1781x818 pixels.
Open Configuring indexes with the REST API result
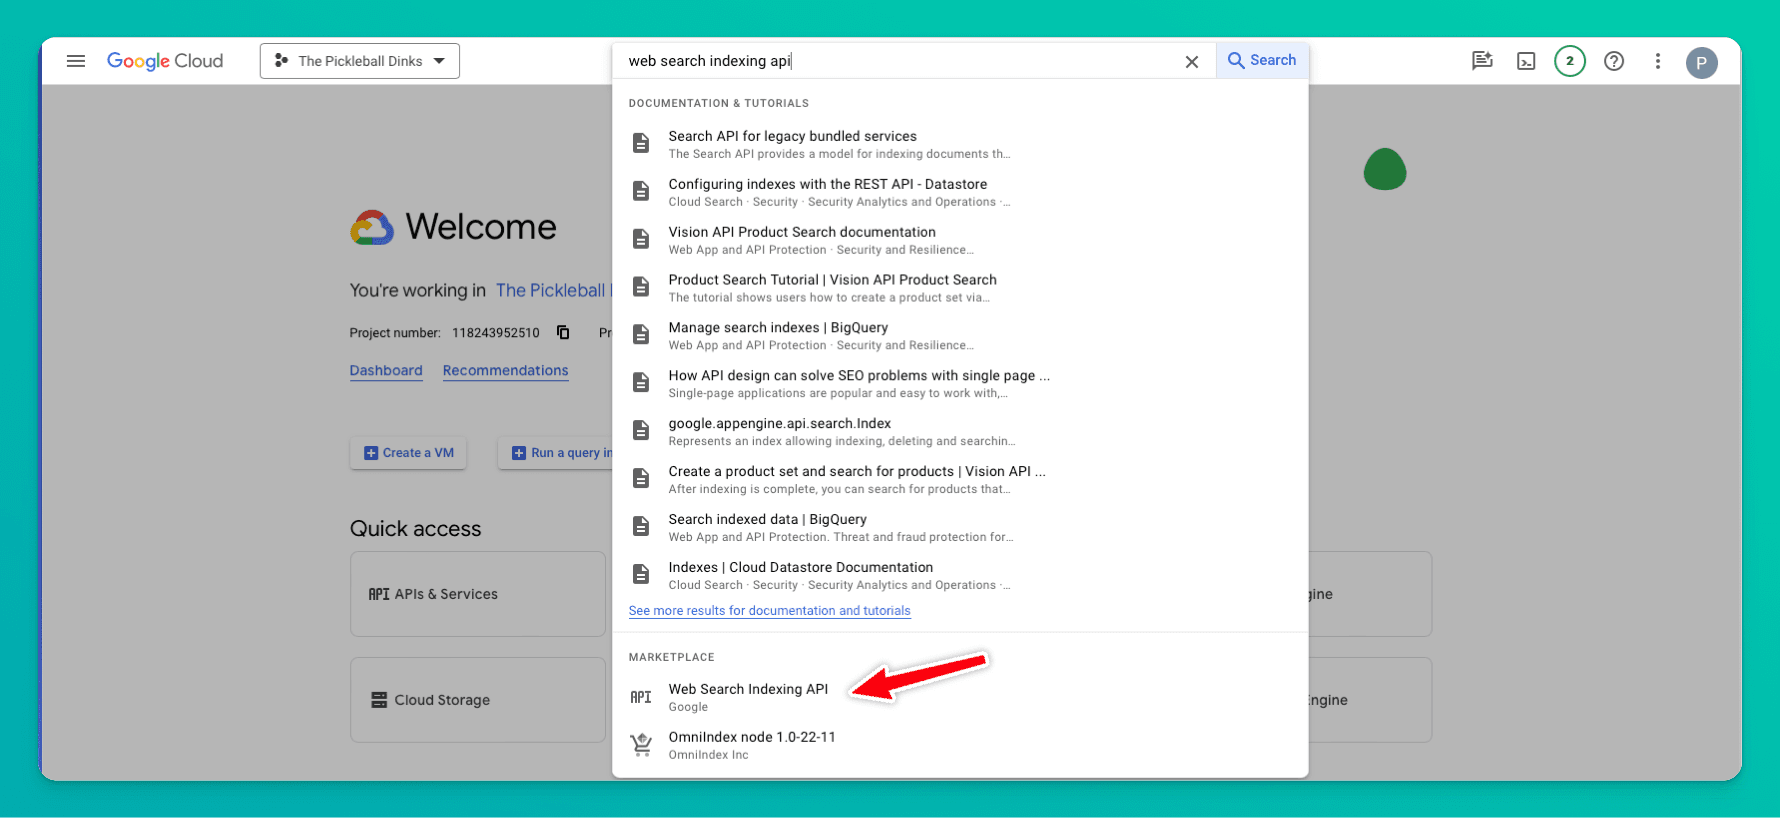pos(960,192)
